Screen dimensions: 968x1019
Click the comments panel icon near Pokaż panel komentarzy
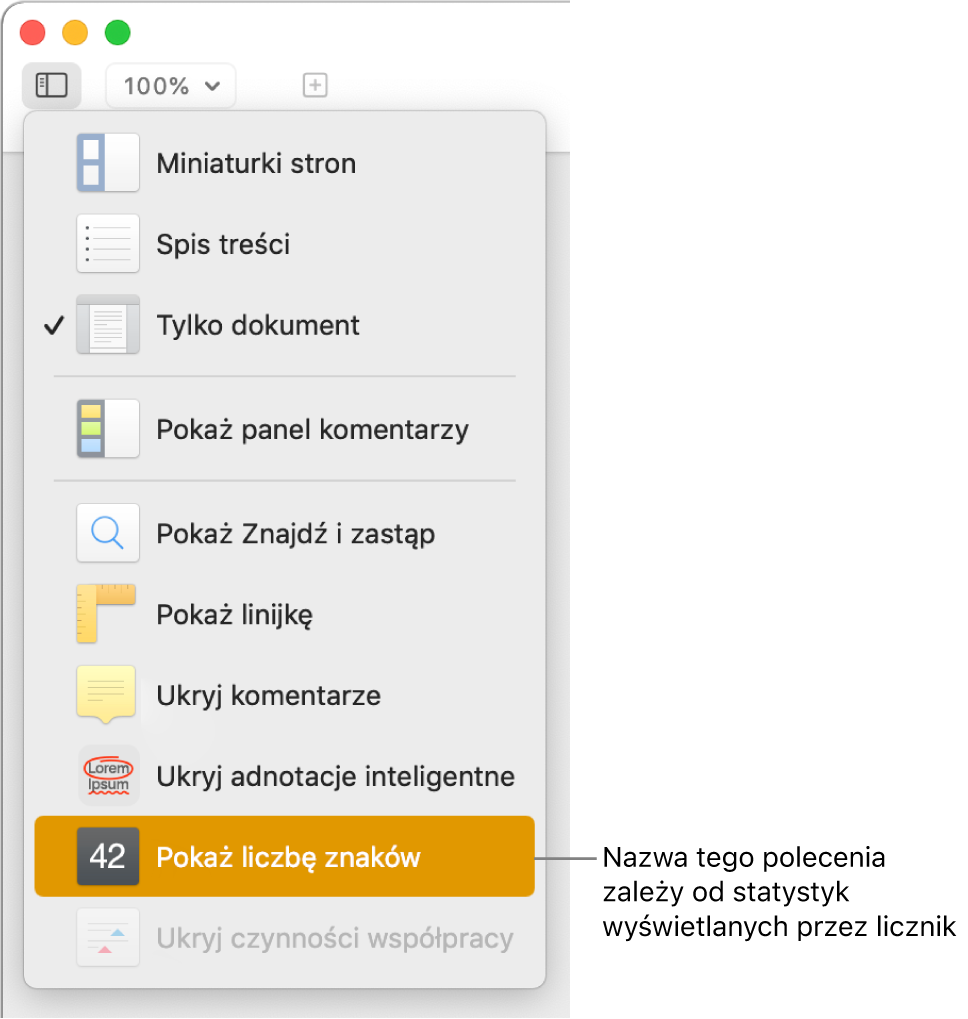pyautogui.click(x=107, y=428)
